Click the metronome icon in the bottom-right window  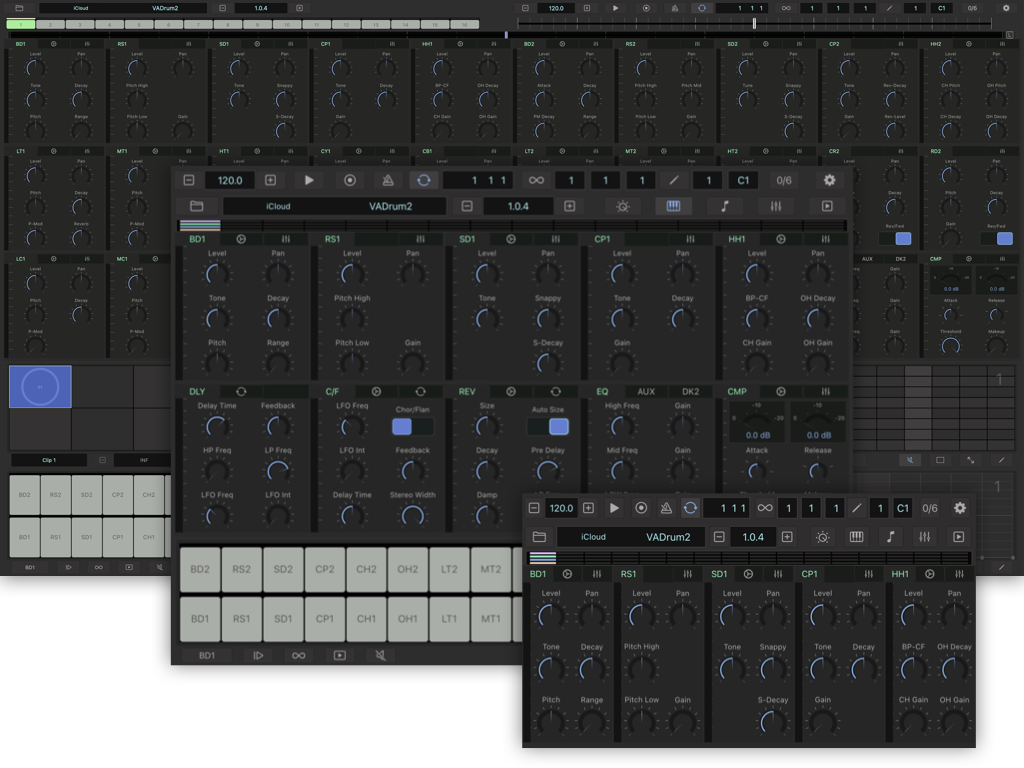pos(665,508)
